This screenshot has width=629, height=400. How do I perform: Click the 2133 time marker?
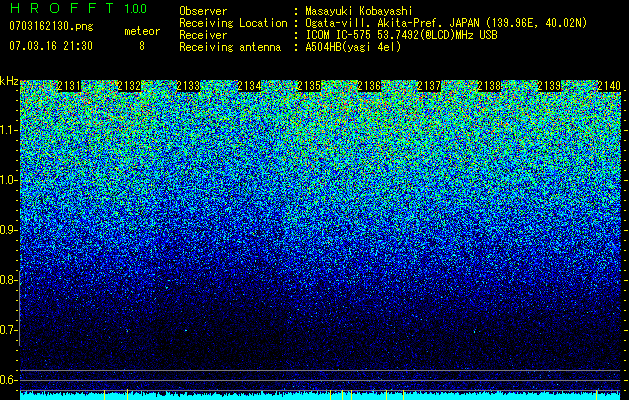[x=188, y=86]
